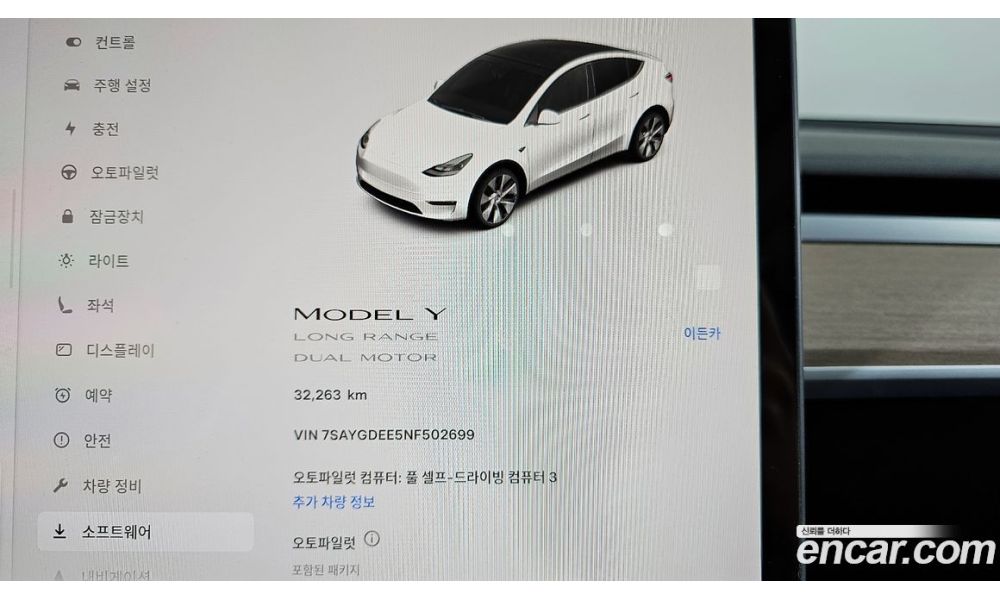Tap the steering wheel 오토파일럿 icon

[69, 172]
